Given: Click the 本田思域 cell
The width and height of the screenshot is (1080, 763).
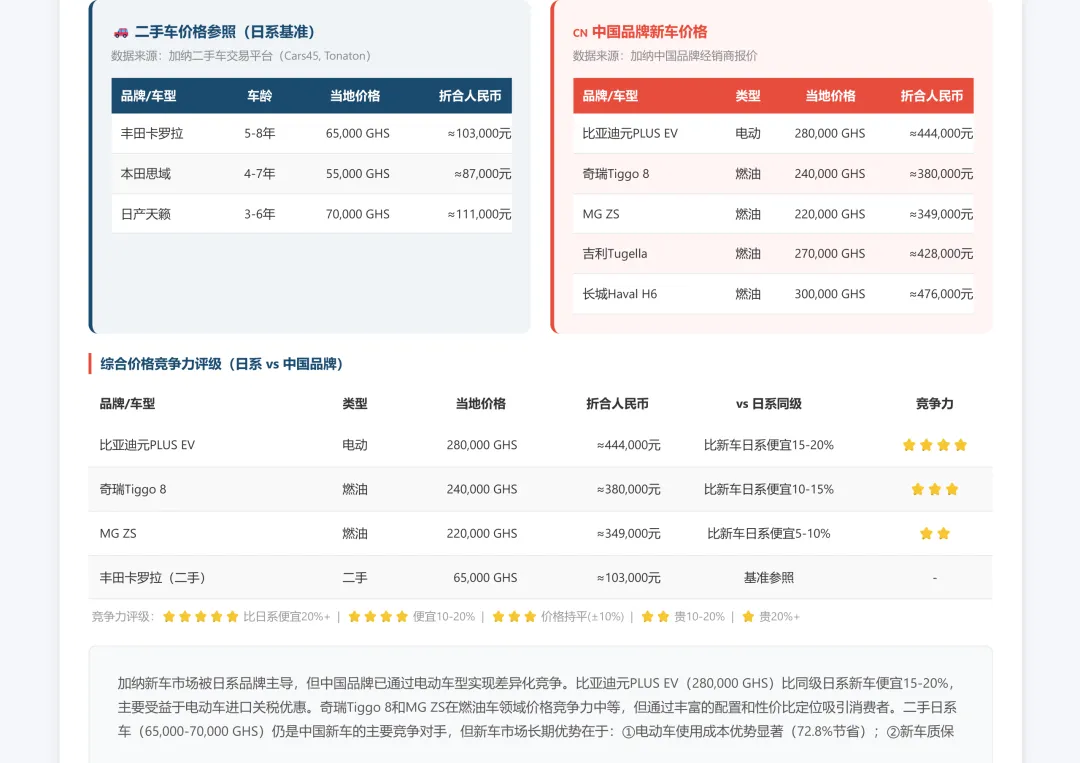Looking at the screenshot, I should pos(145,174).
